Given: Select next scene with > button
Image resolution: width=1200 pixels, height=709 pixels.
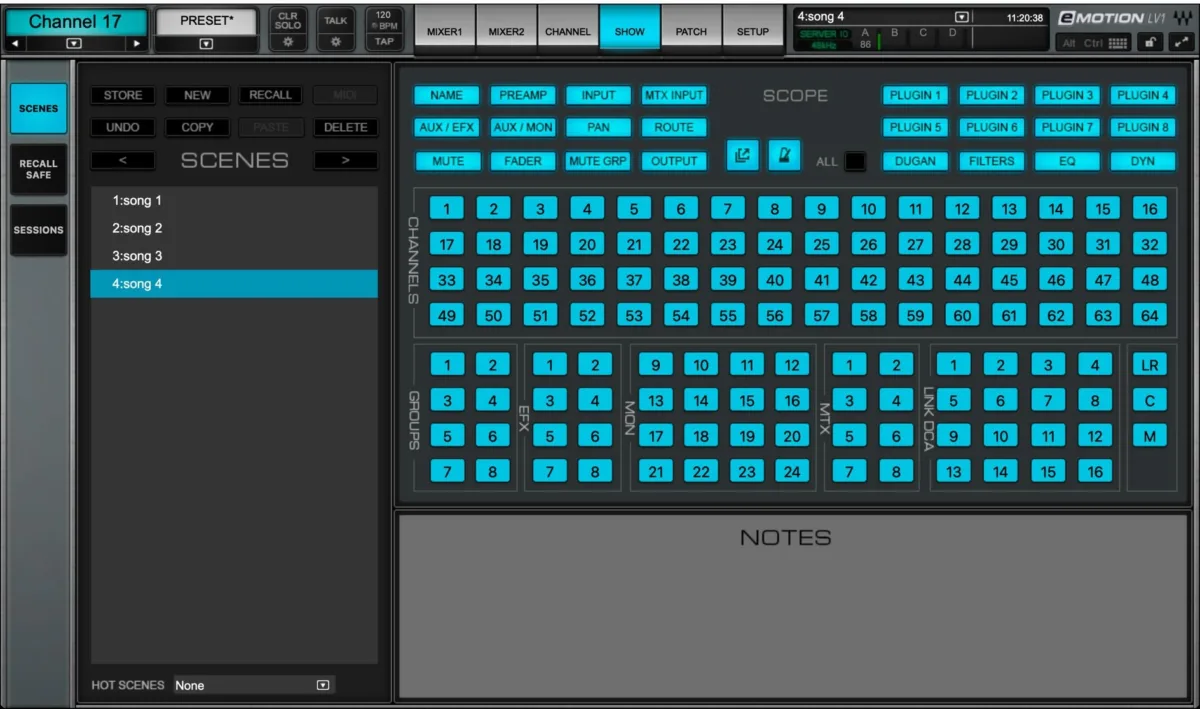Looking at the screenshot, I should click(x=345, y=160).
